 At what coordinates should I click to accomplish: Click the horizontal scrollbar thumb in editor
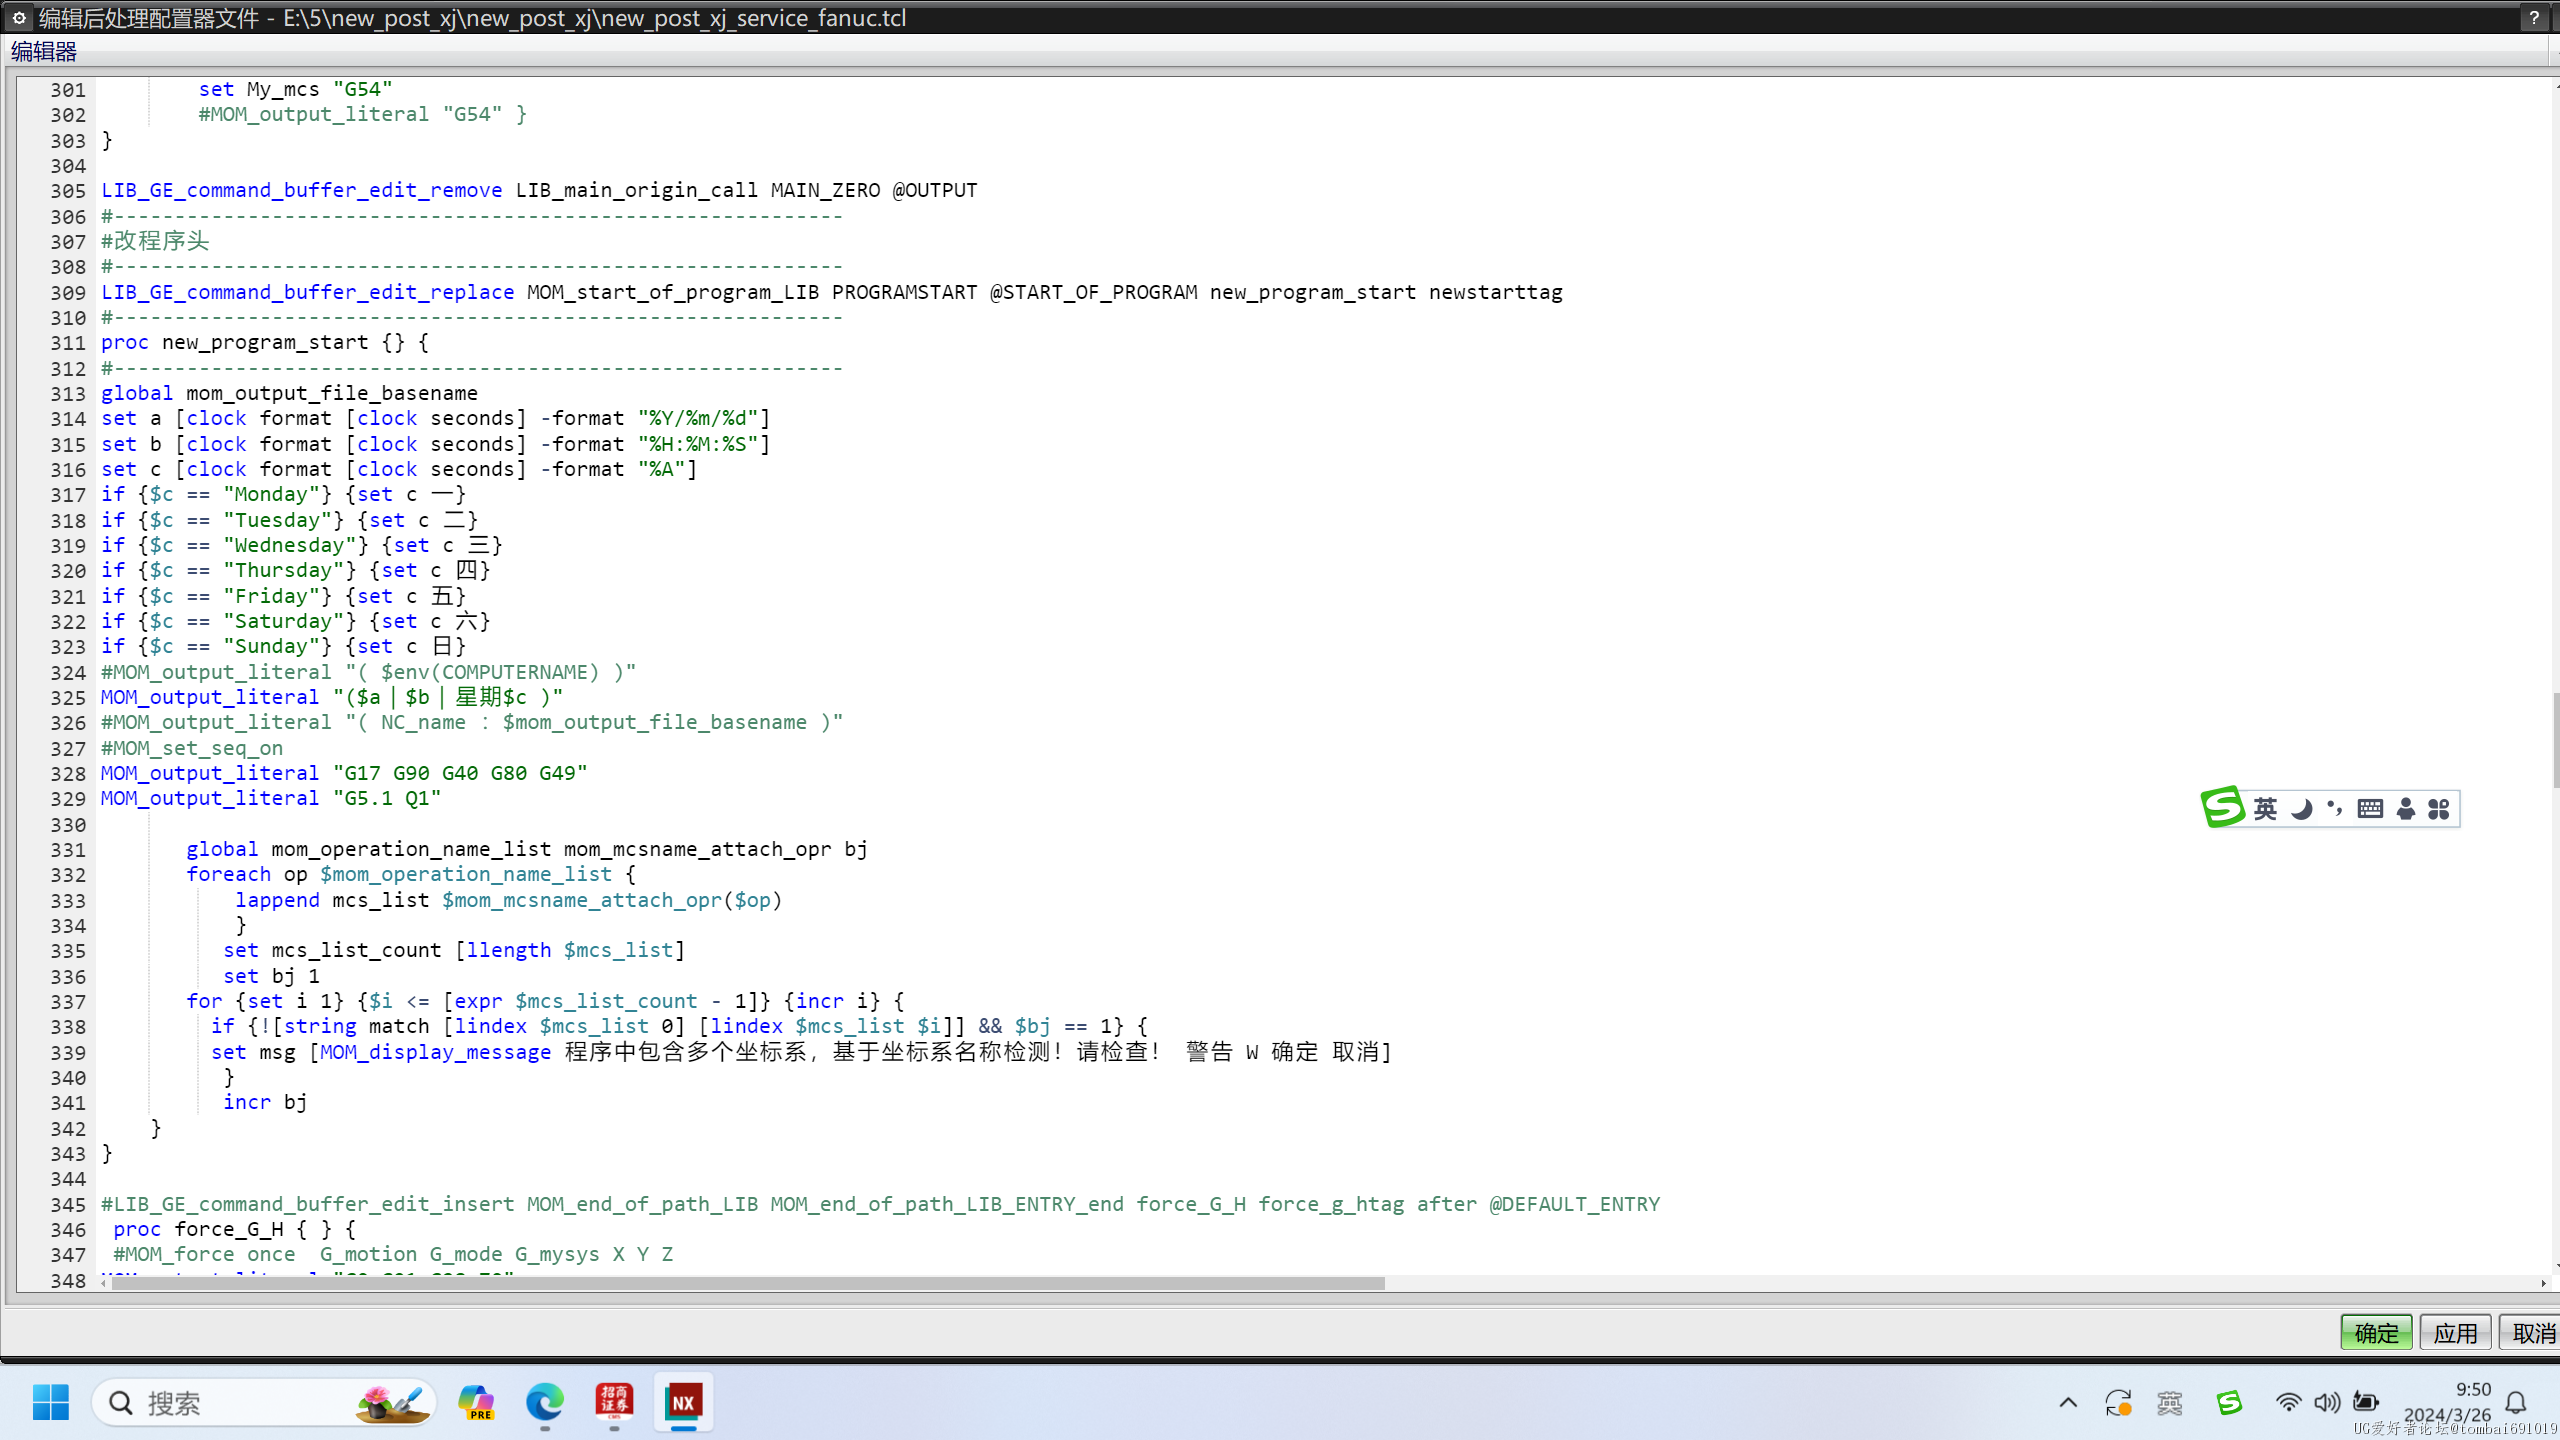[x=747, y=1283]
